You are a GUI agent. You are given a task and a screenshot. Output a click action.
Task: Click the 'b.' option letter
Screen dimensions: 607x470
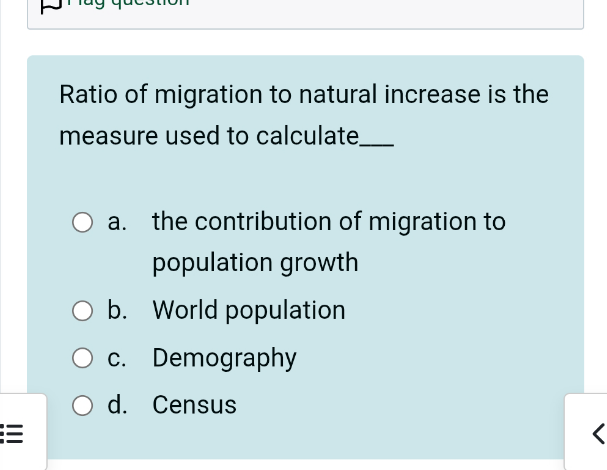click(117, 310)
